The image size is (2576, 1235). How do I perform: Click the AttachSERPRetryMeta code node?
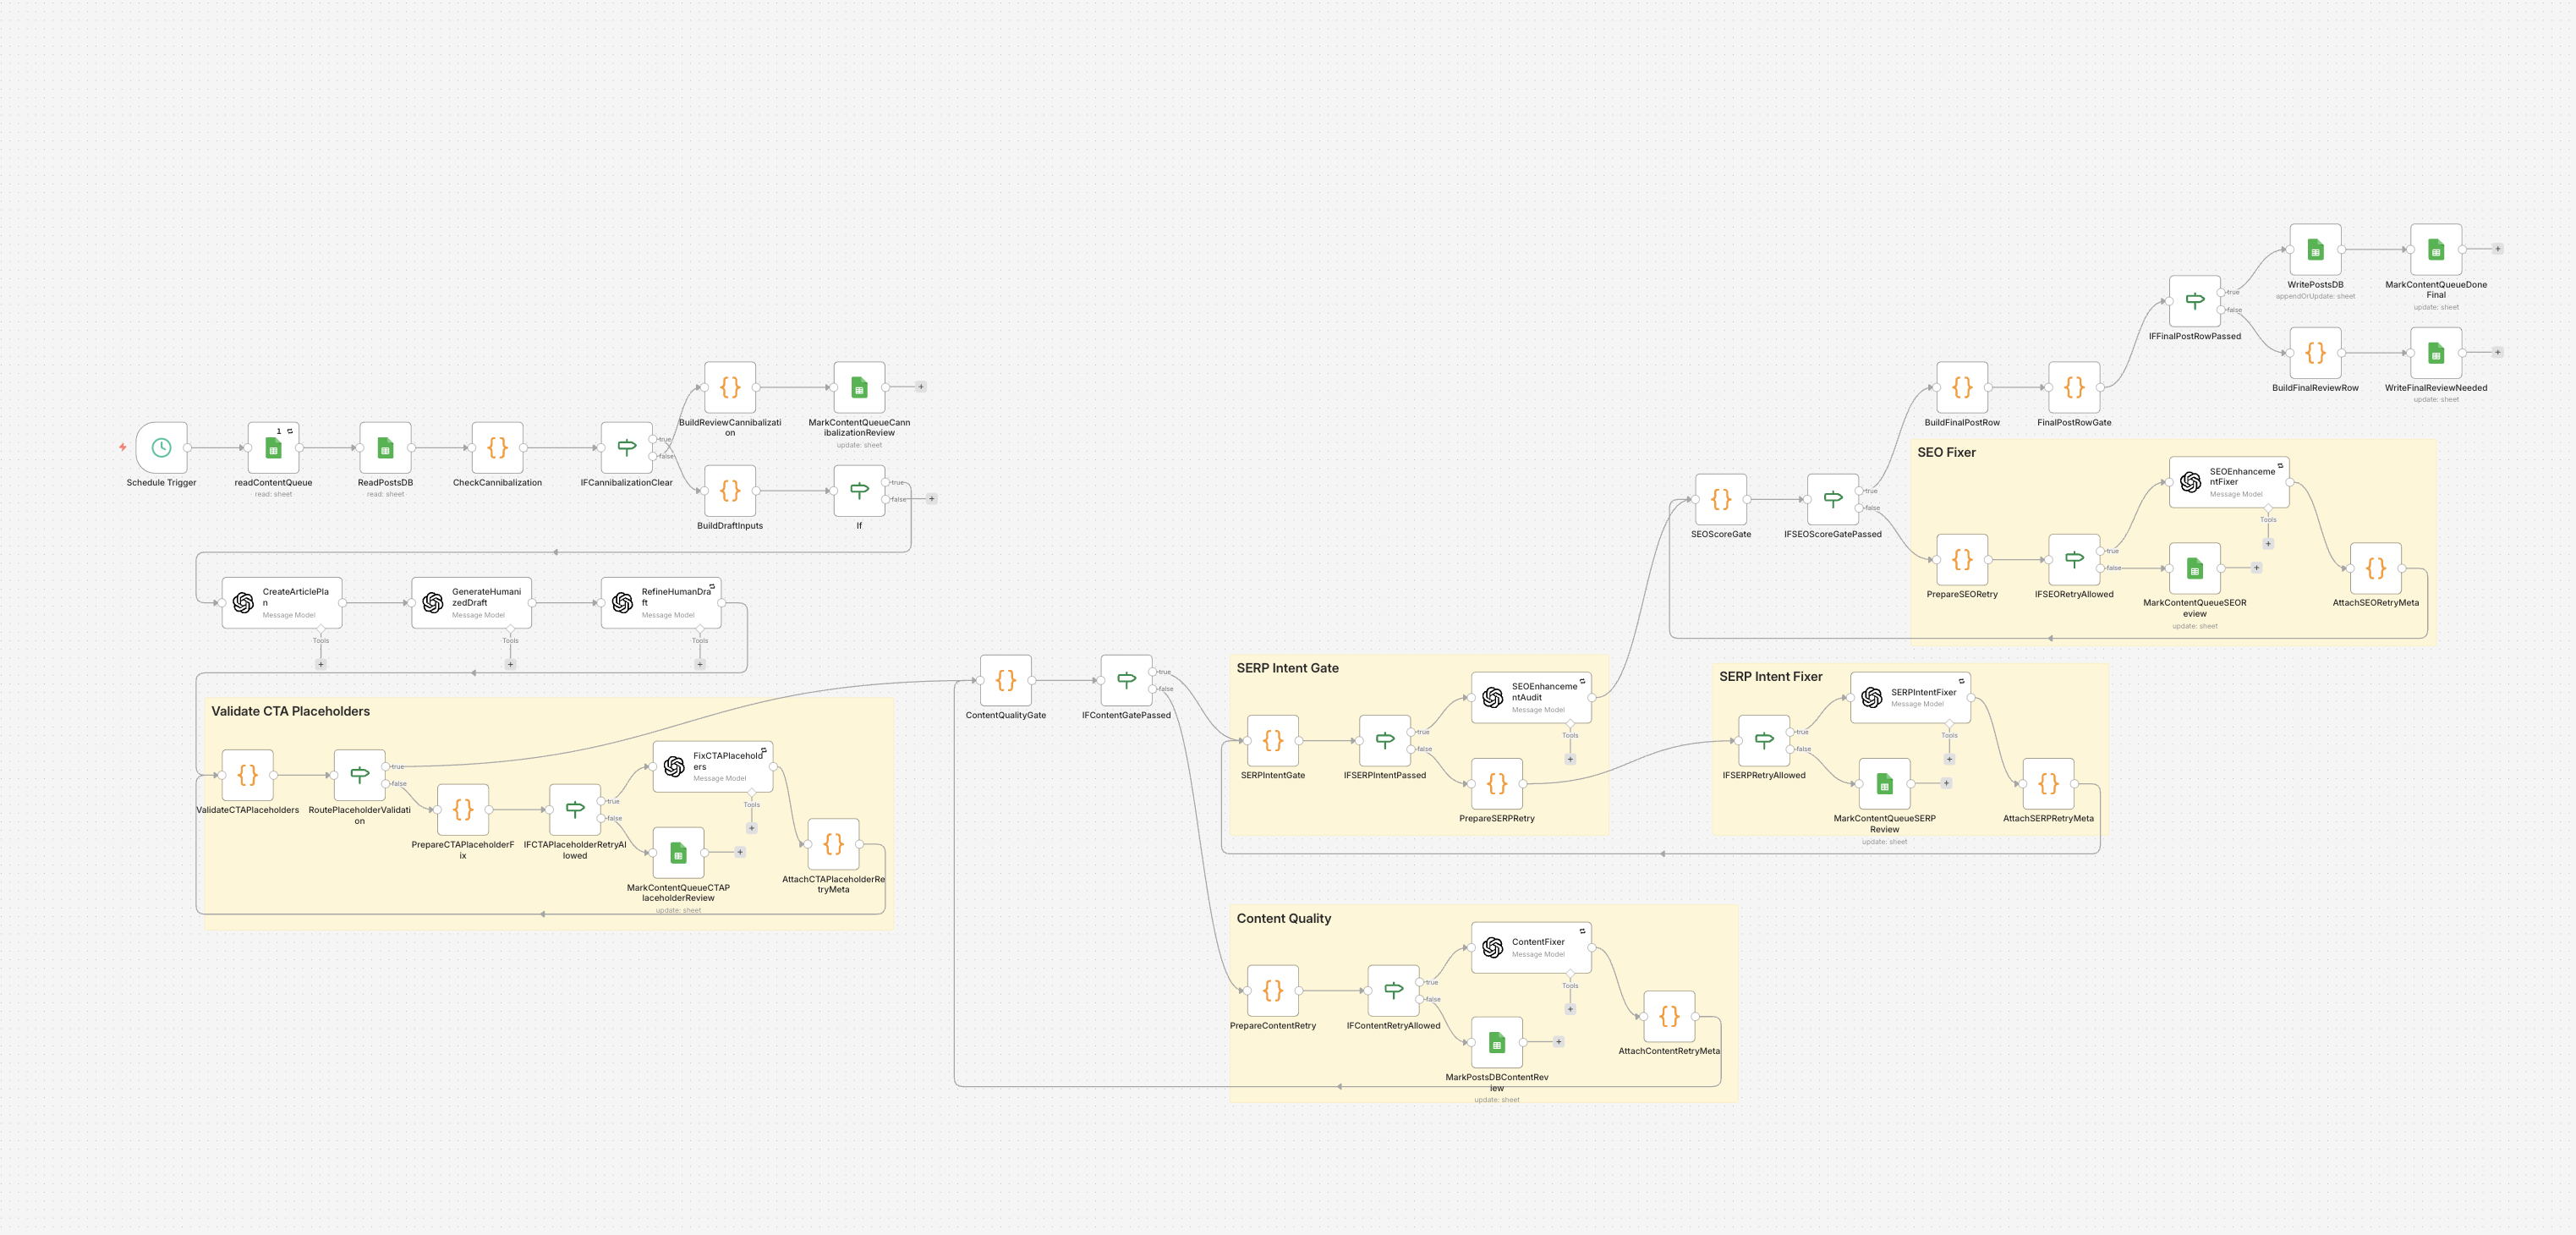tap(2048, 784)
